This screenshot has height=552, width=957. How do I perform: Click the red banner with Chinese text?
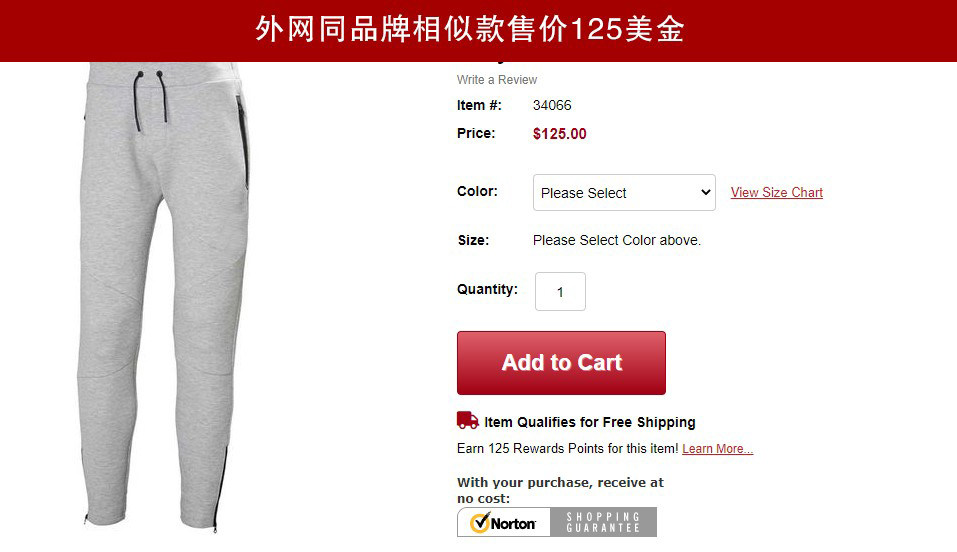click(478, 31)
